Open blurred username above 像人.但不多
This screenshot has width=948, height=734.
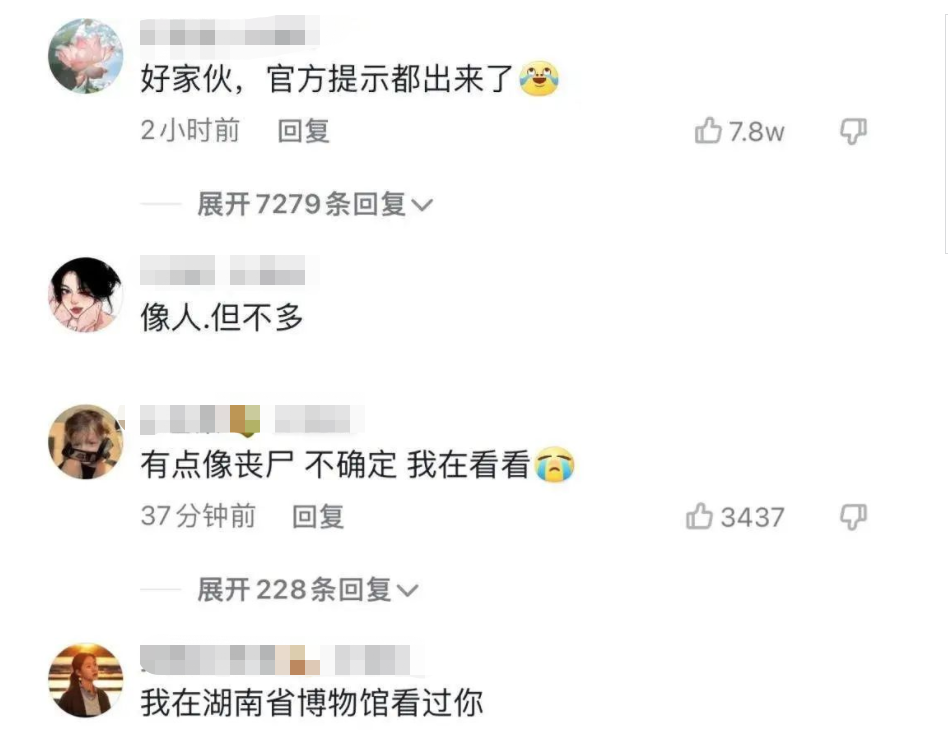(x=223, y=270)
